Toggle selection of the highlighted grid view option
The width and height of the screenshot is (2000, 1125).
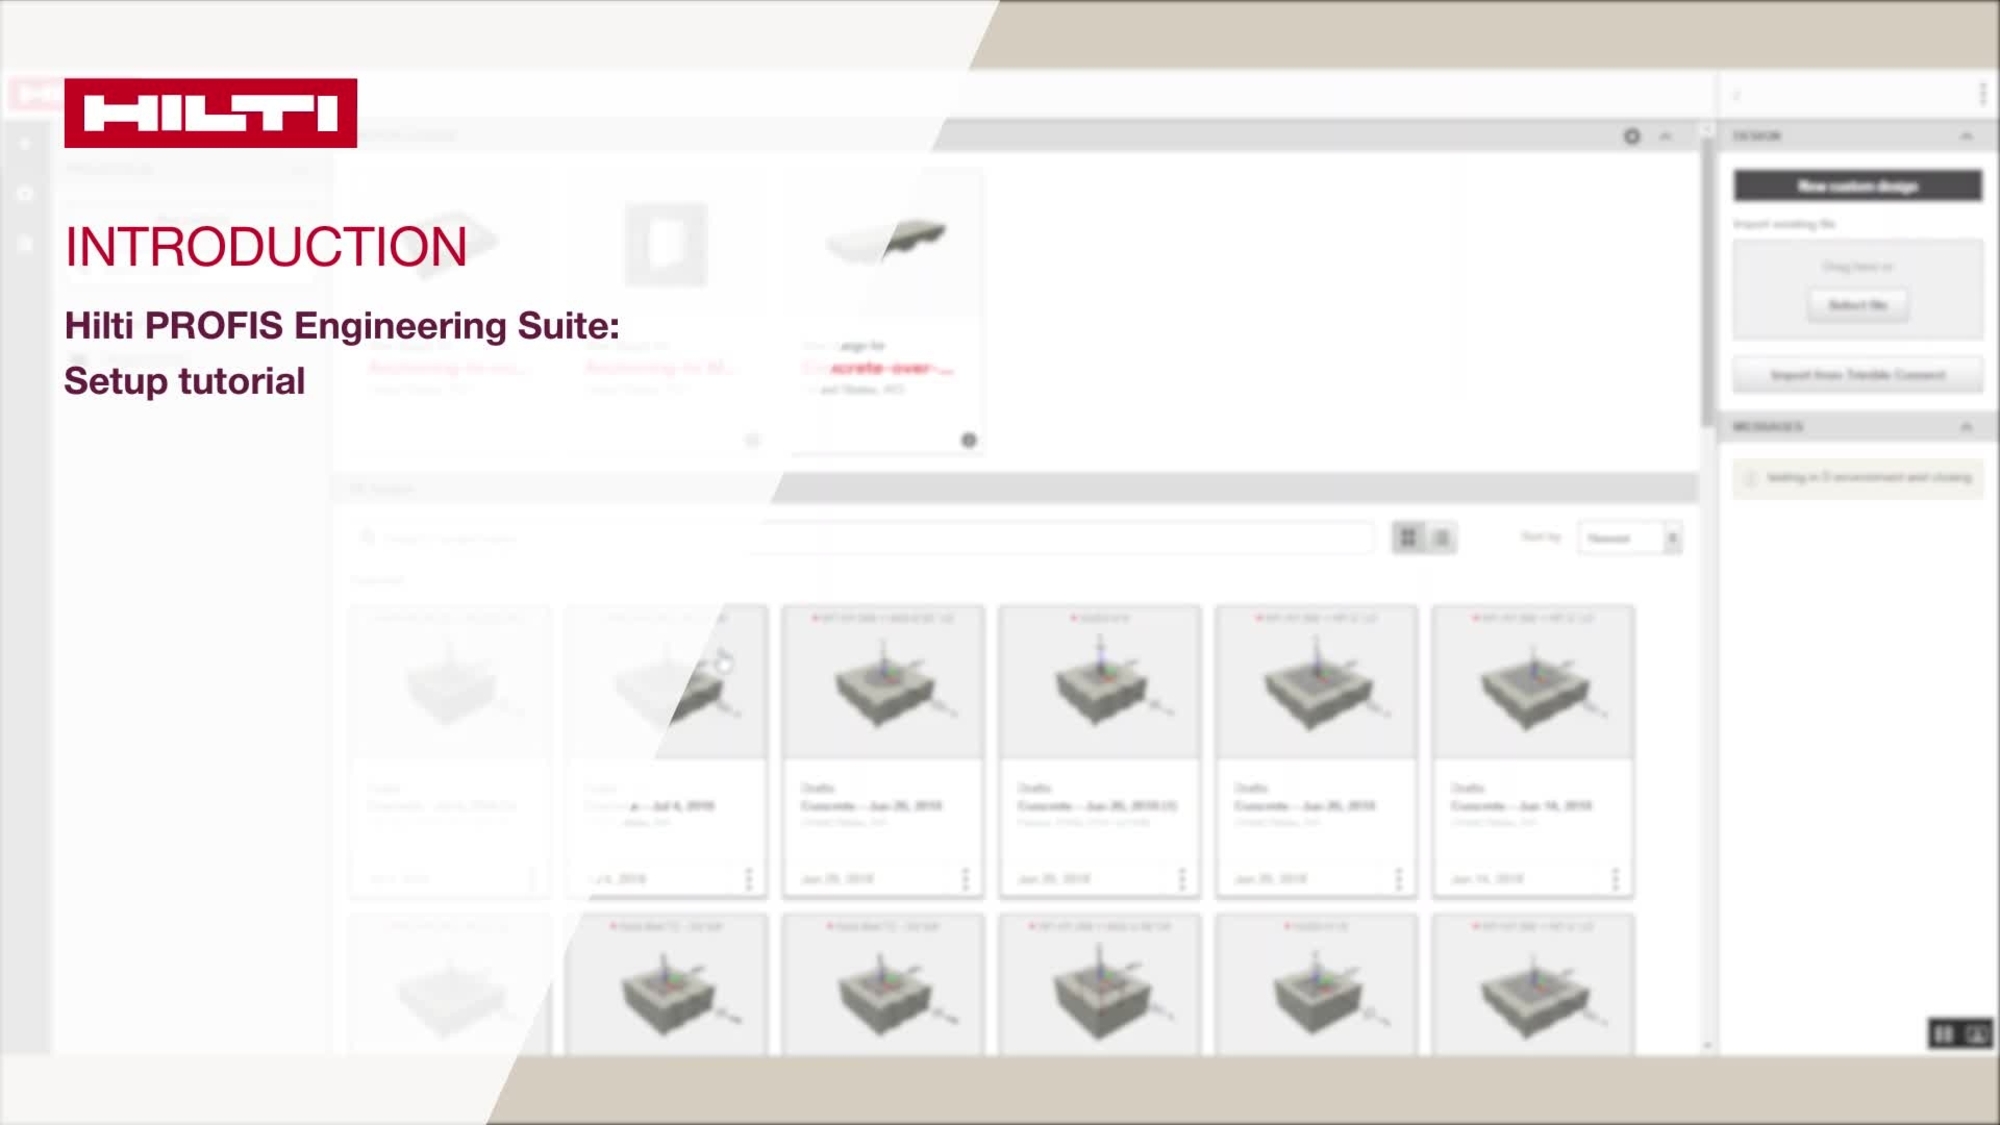click(x=1408, y=537)
